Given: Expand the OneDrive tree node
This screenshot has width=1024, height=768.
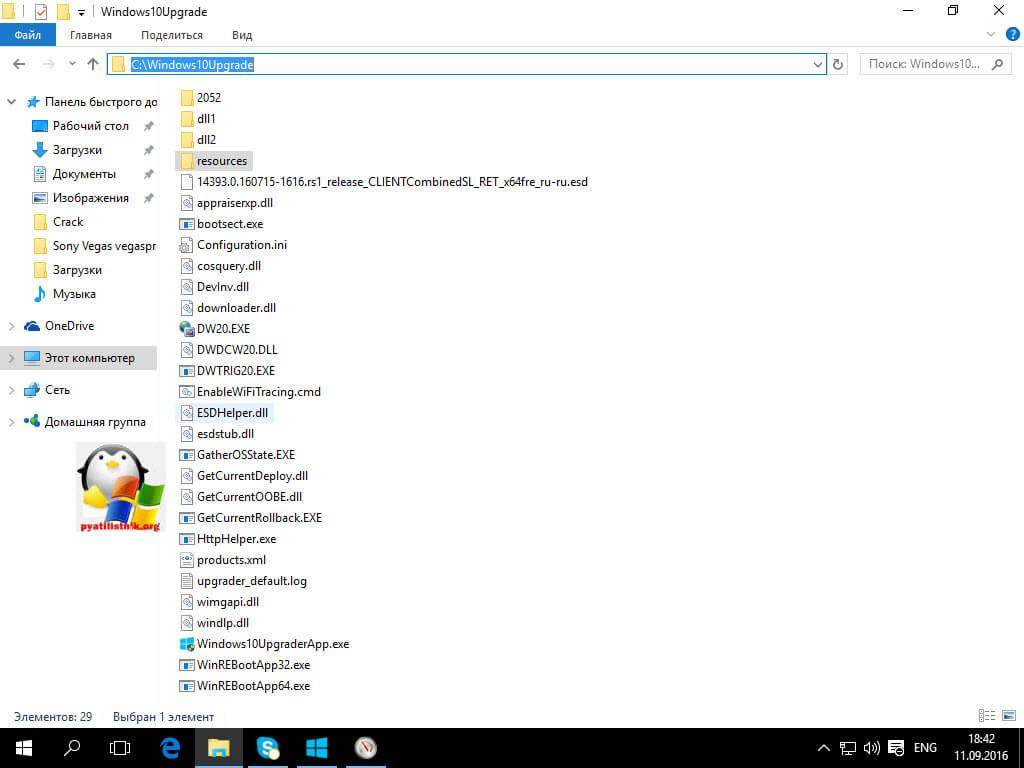Looking at the screenshot, I should [11, 326].
